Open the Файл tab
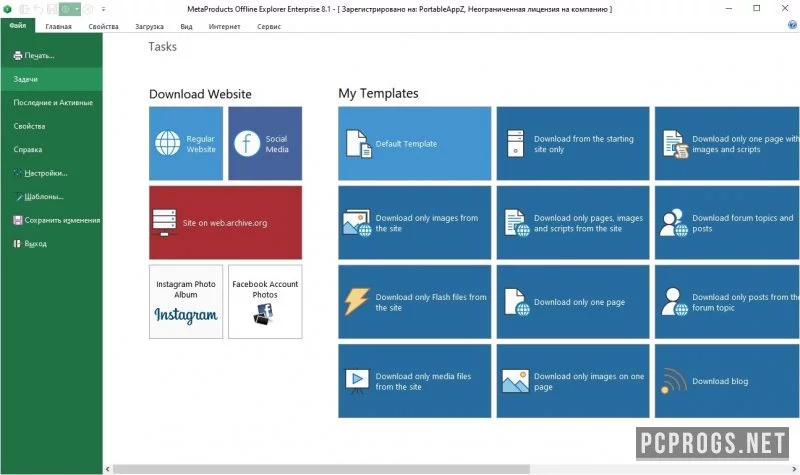 [x=18, y=26]
